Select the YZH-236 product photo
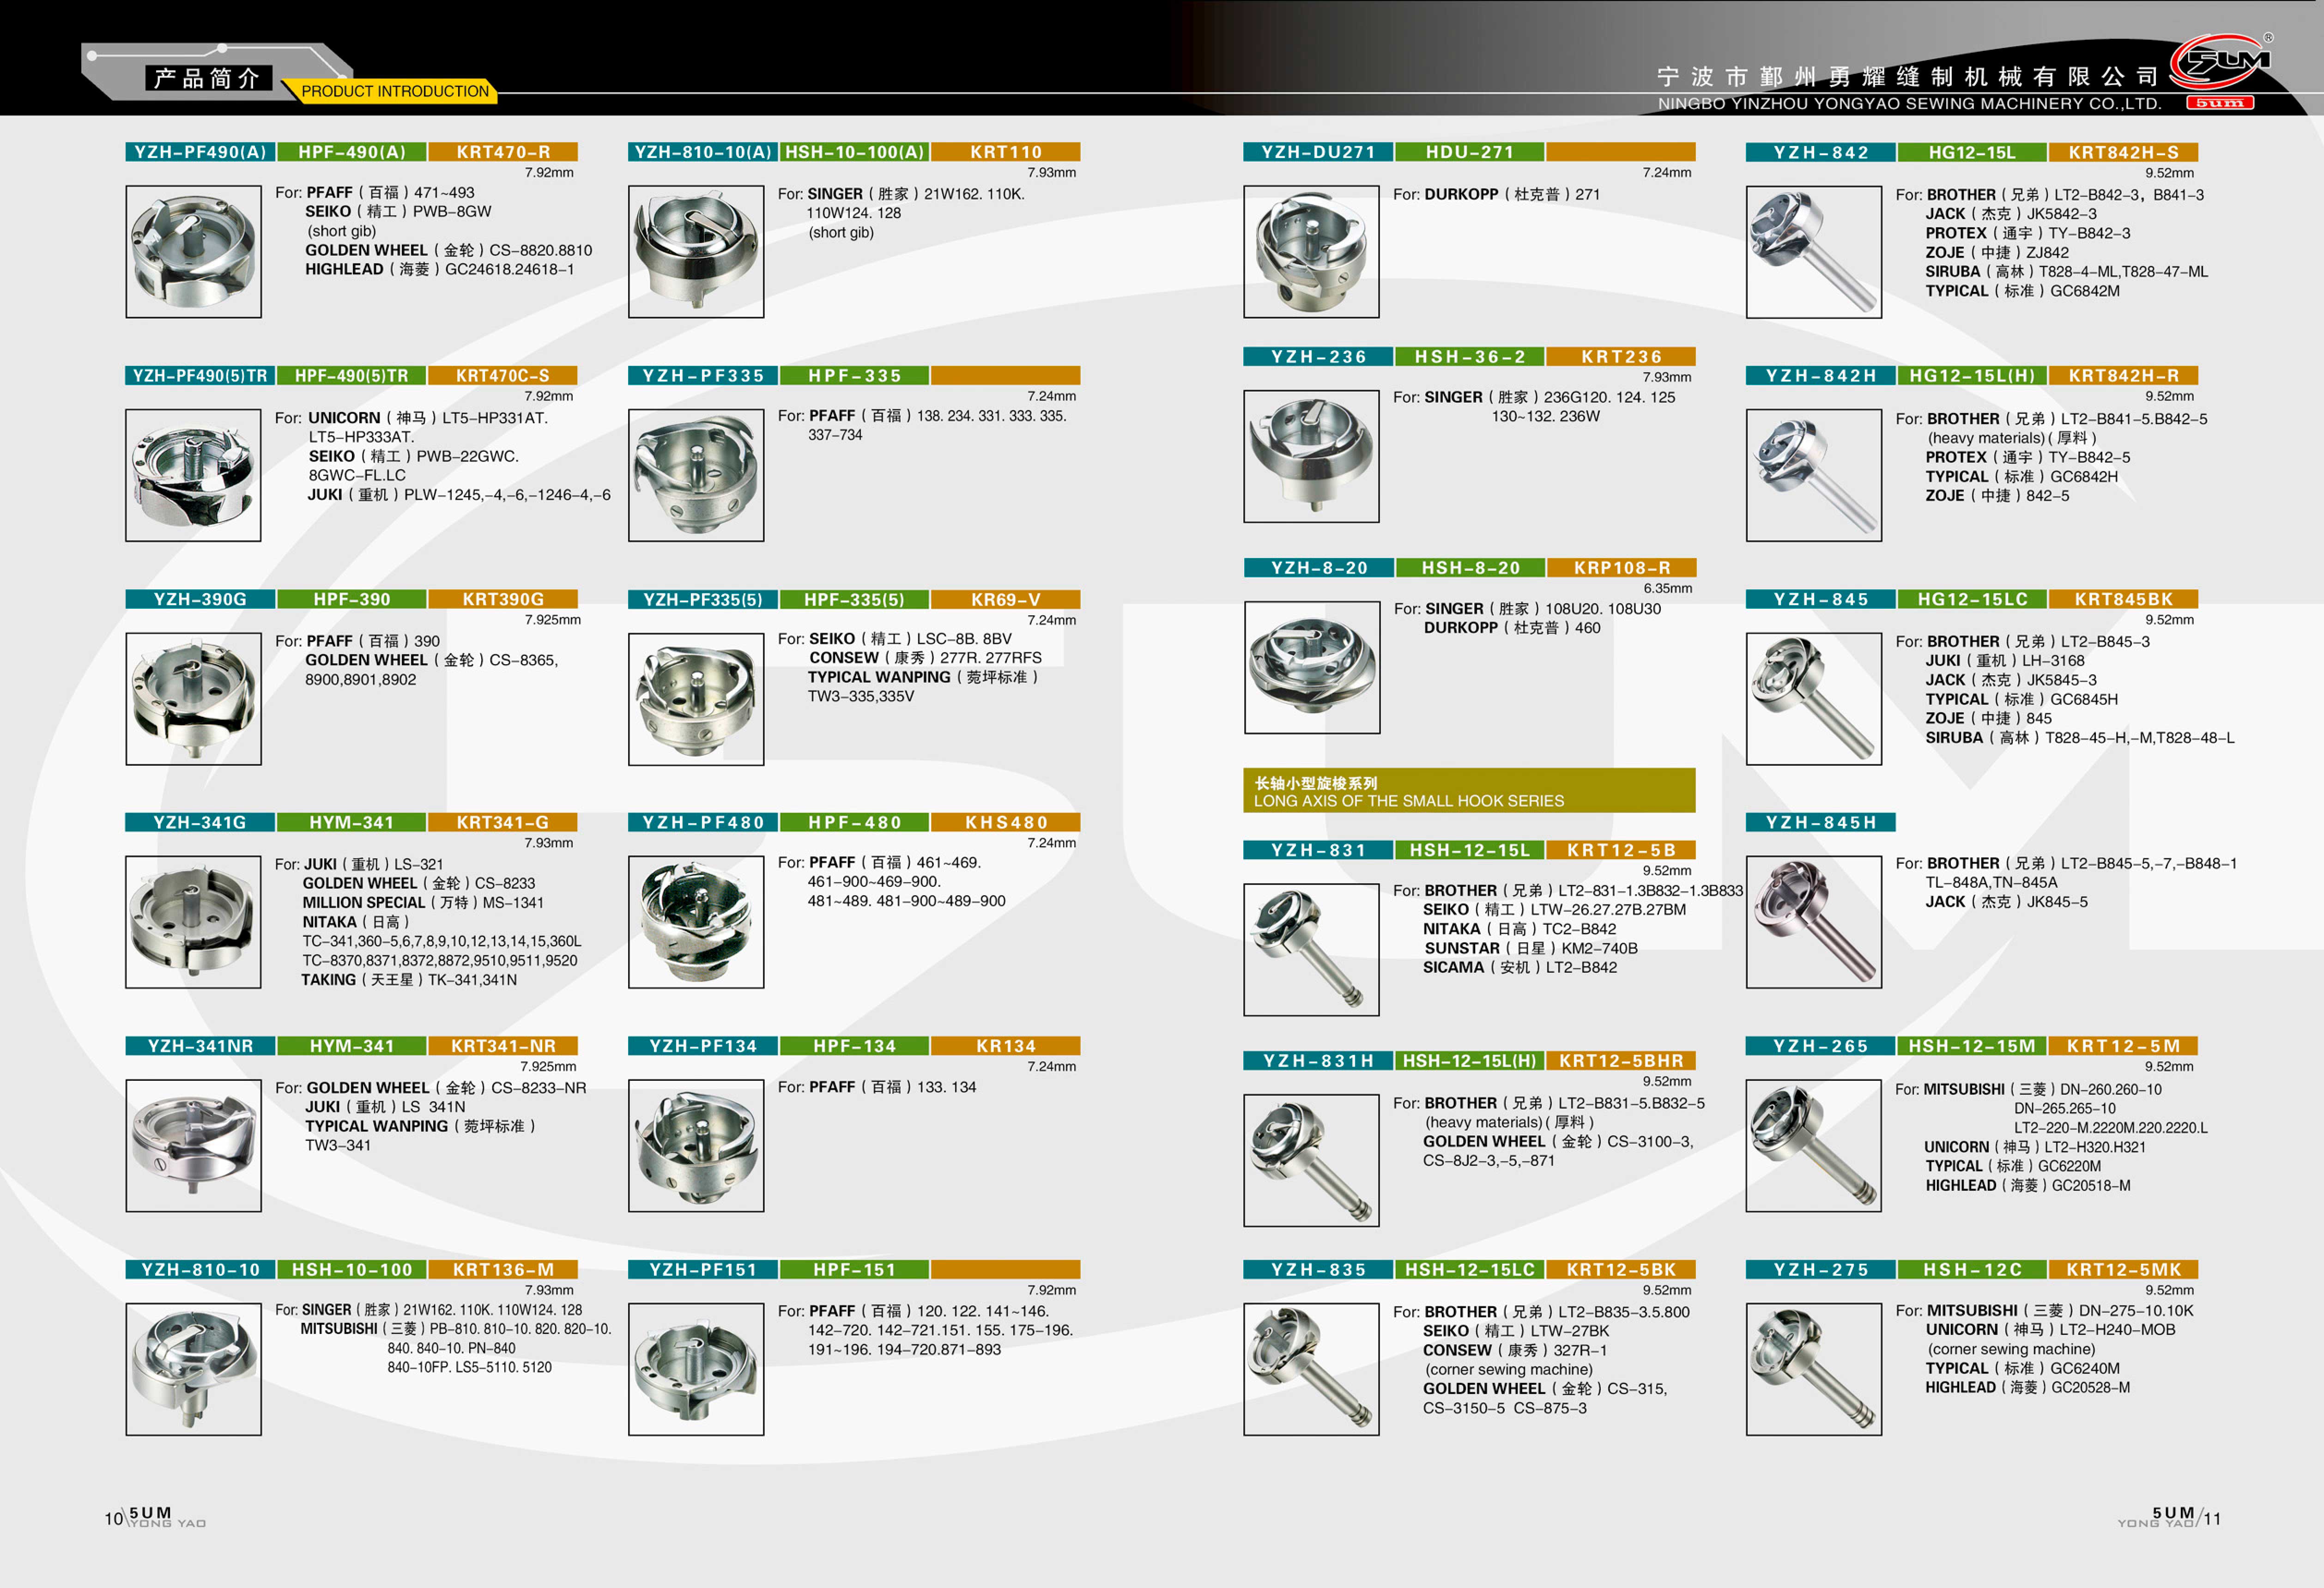This screenshot has width=2324, height=1588. tap(1311, 456)
